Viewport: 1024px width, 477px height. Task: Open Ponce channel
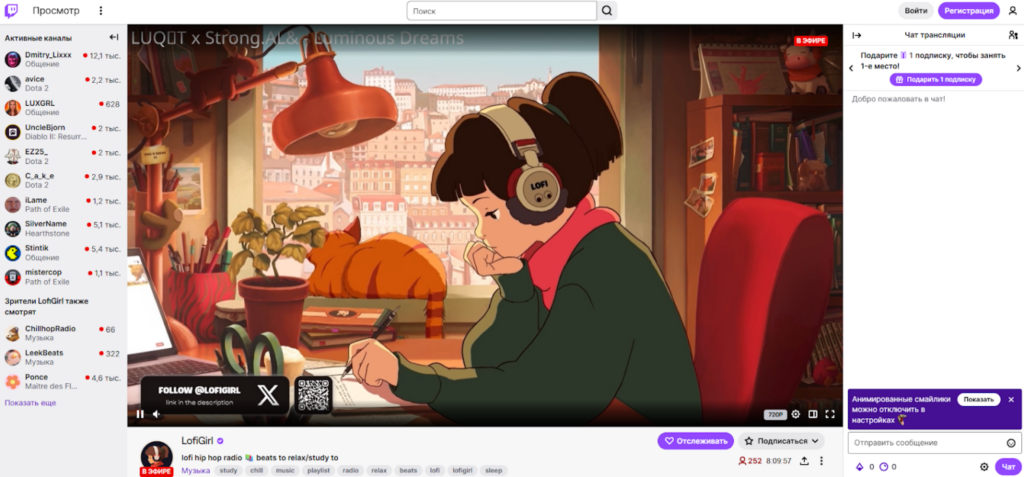(x=63, y=382)
